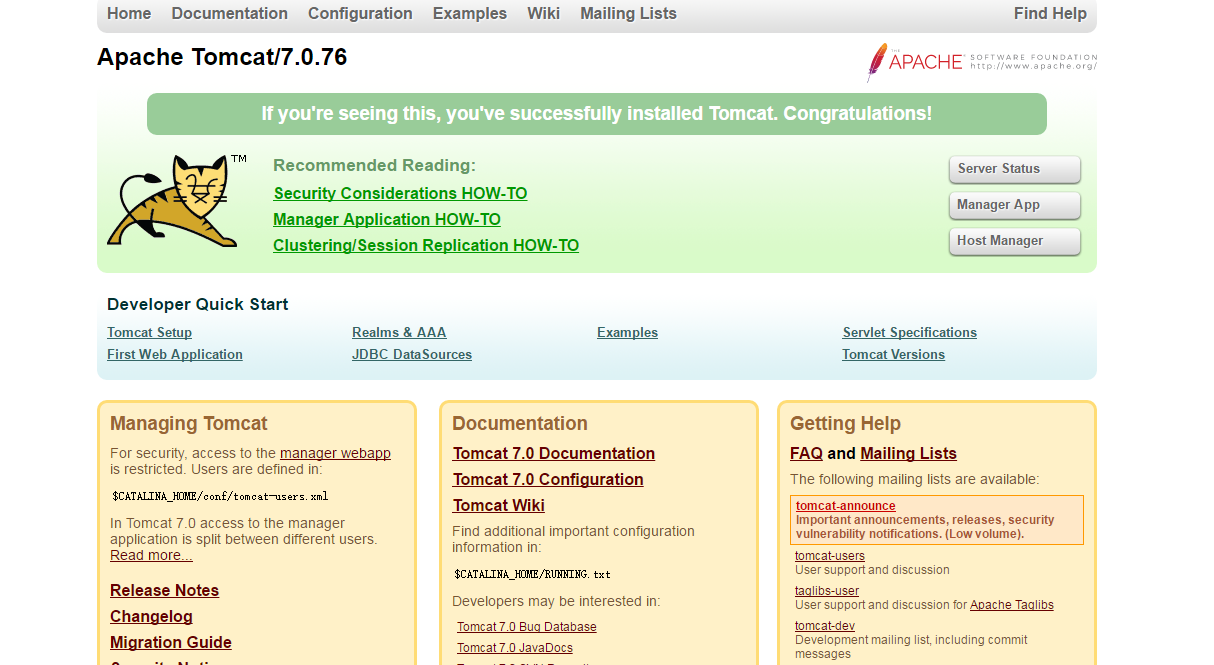Follow the Tomcat Setup link
Screen dimensions: 1214x665
149,333
